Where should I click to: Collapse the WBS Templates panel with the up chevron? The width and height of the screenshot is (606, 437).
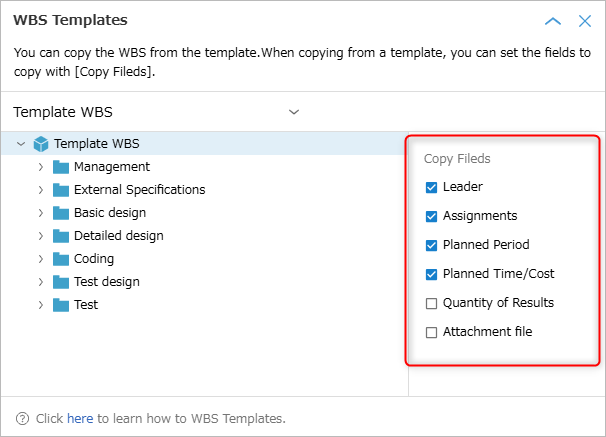point(553,21)
